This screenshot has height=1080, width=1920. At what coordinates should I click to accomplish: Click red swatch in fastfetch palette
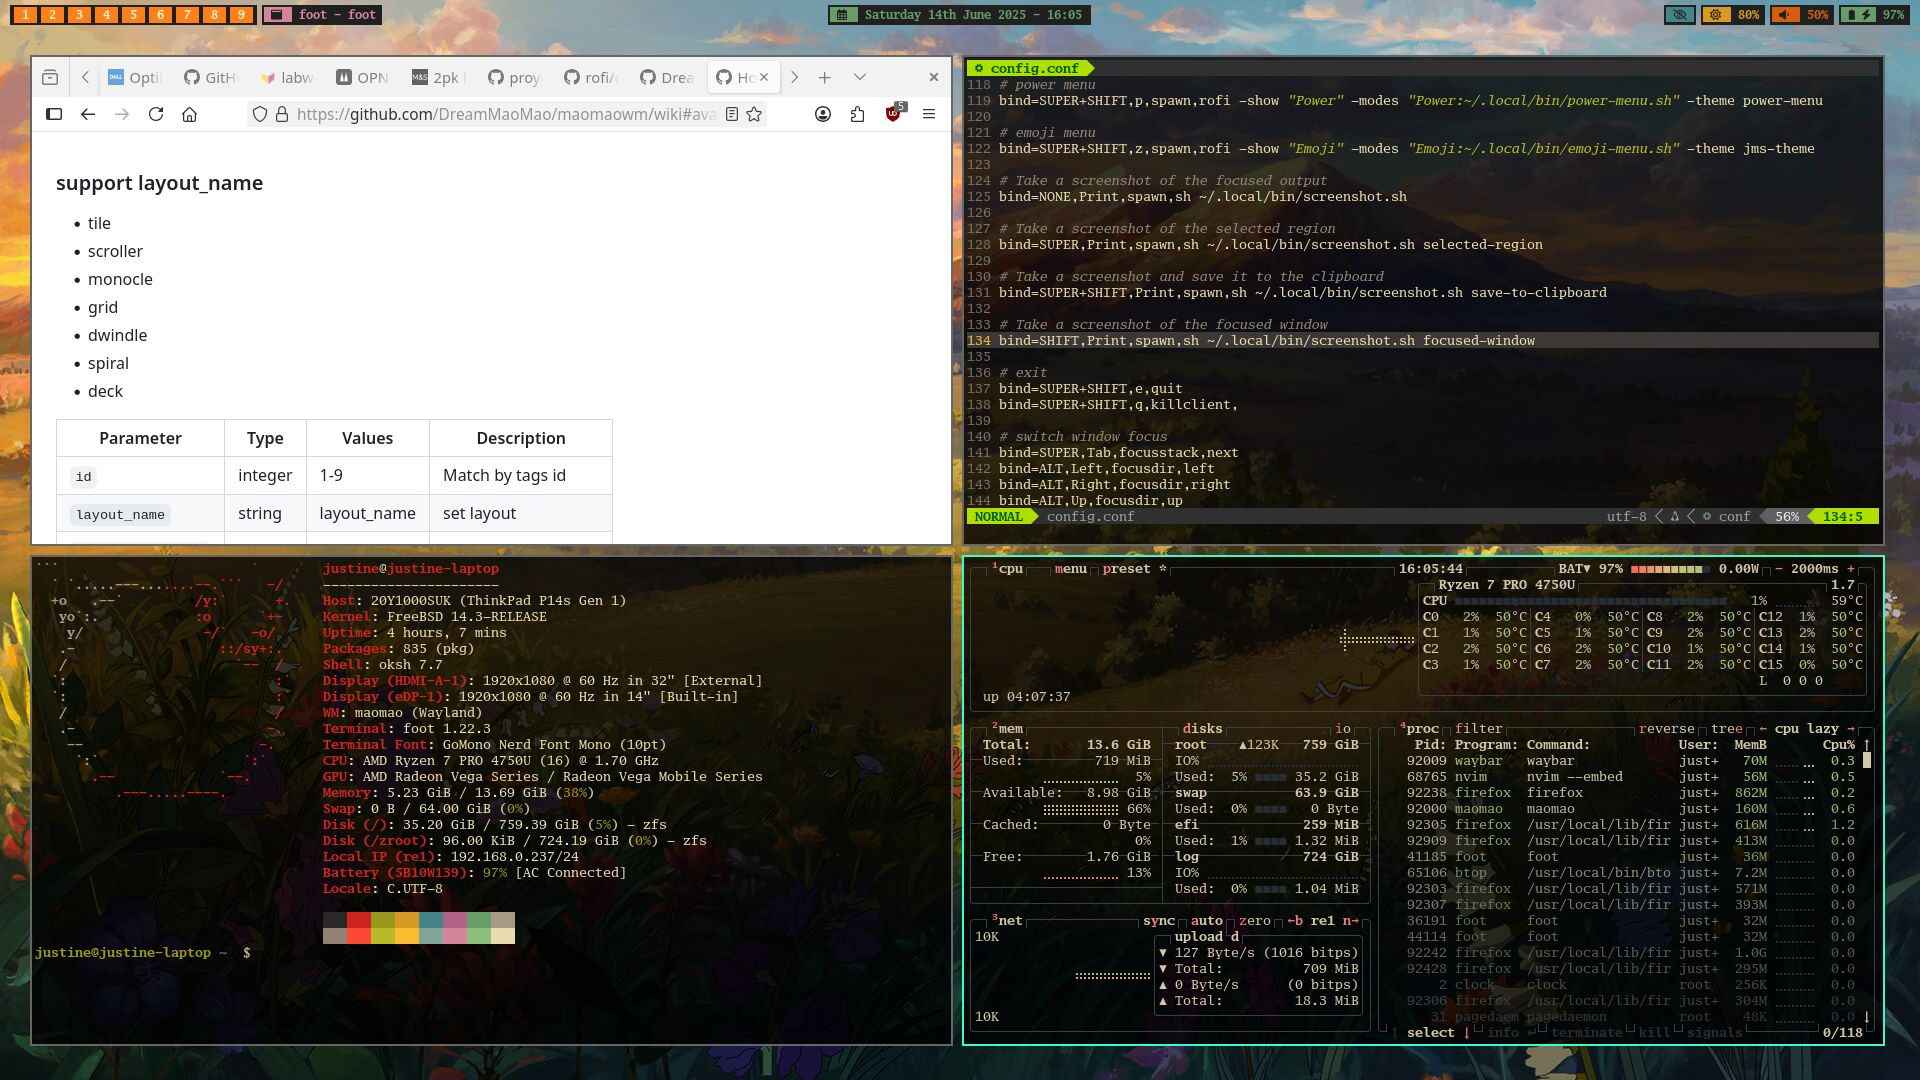(x=358, y=920)
